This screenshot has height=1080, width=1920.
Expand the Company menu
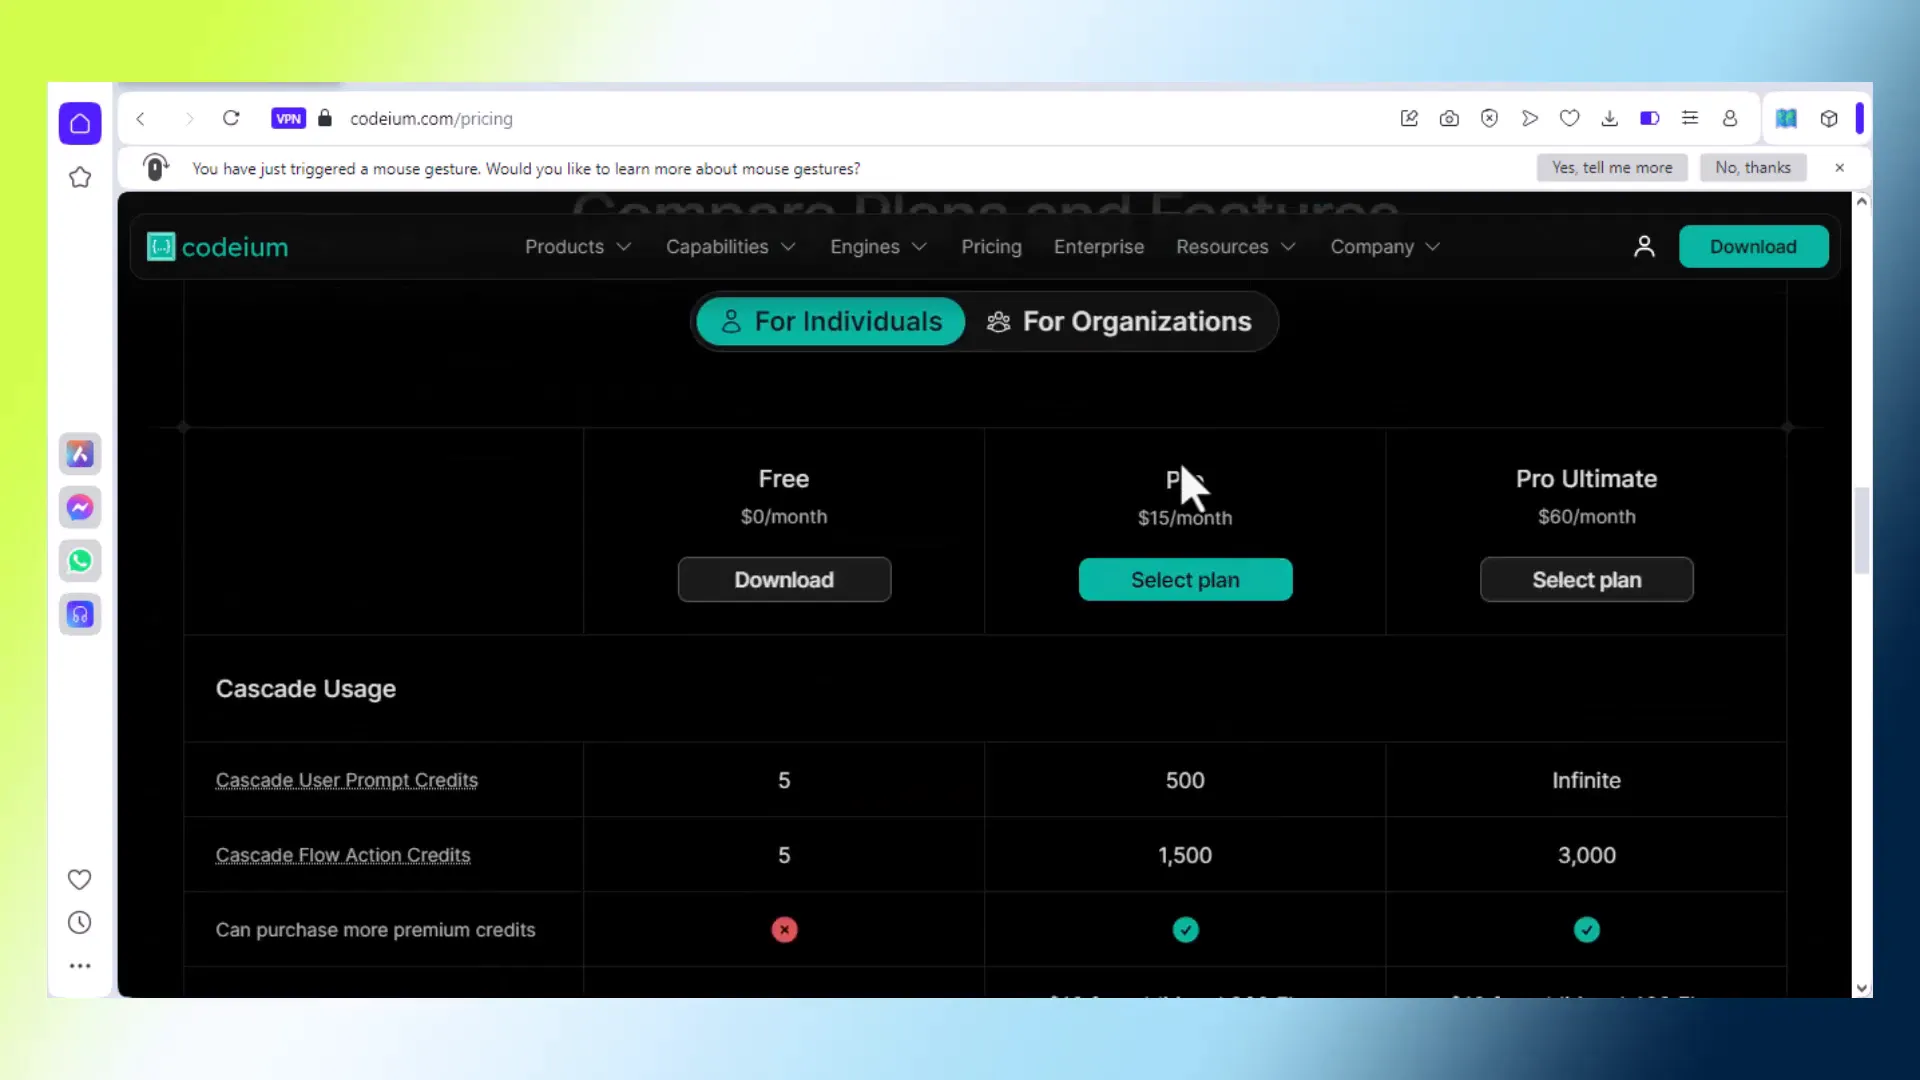[1385, 246]
